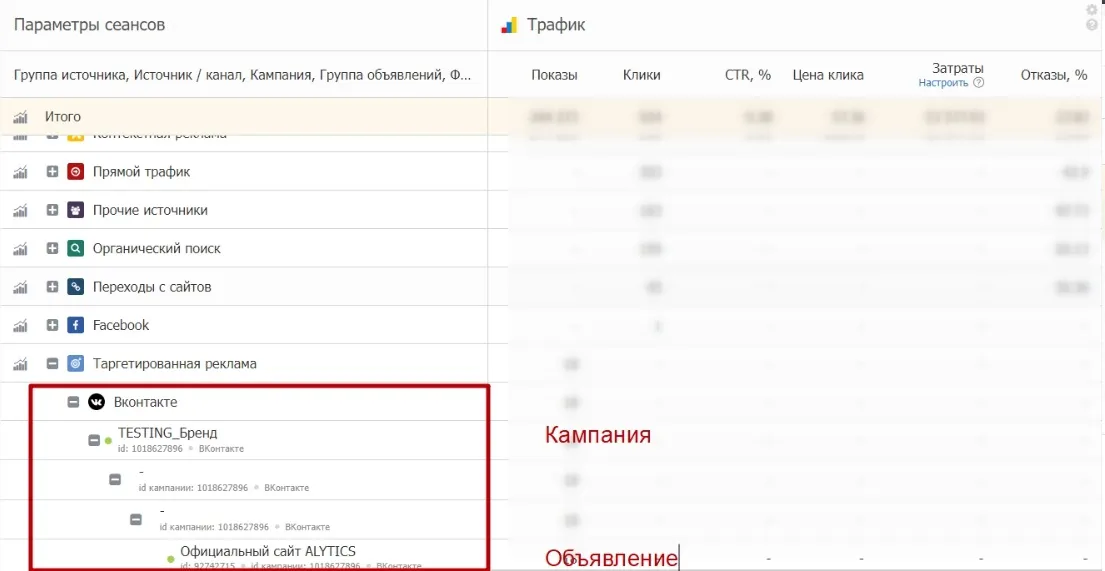Click the blue Facebook logo icon
This screenshot has width=1105, height=571.
pyautogui.click(x=75, y=325)
